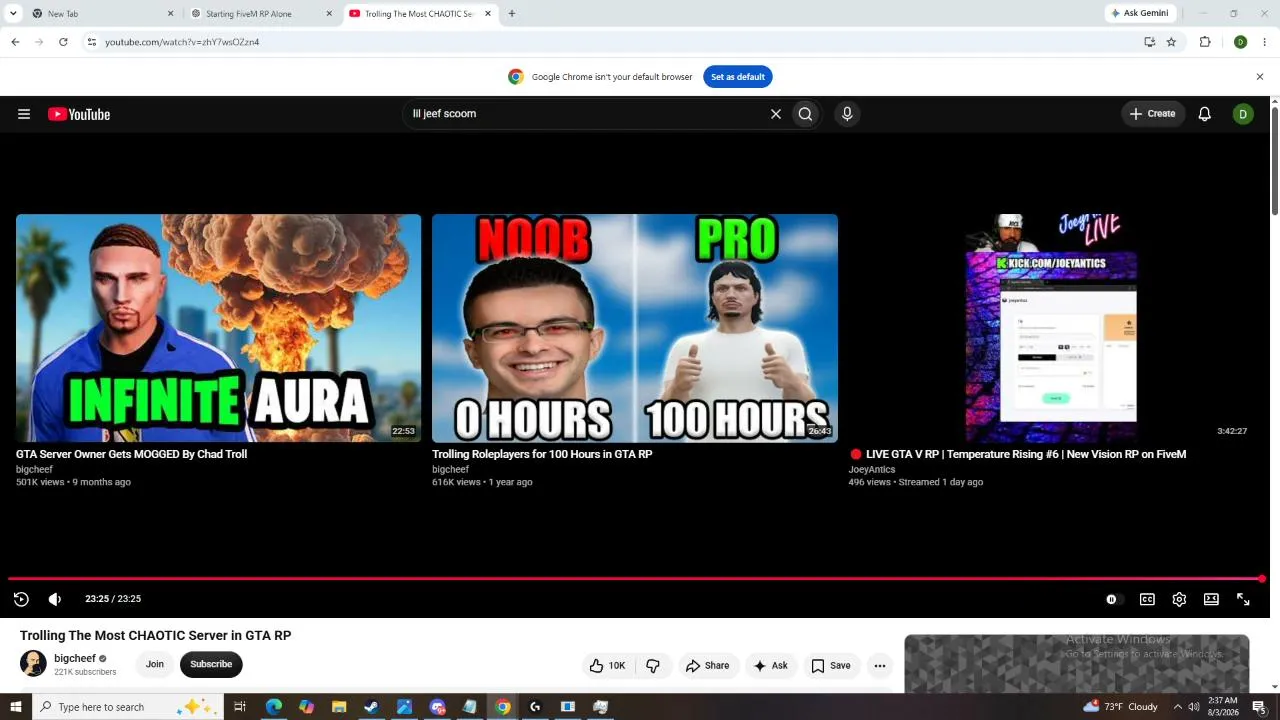
Task: Toggle closed captions in the player
Action: (x=1147, y=599)
